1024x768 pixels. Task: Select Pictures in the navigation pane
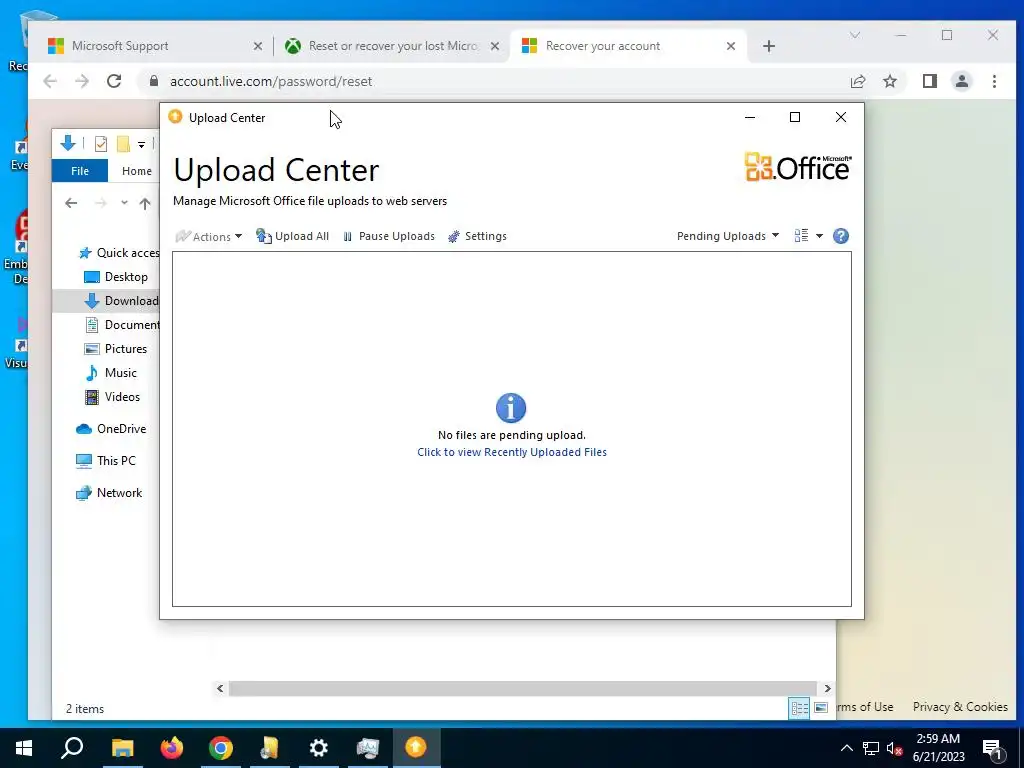tap(116, 349)
